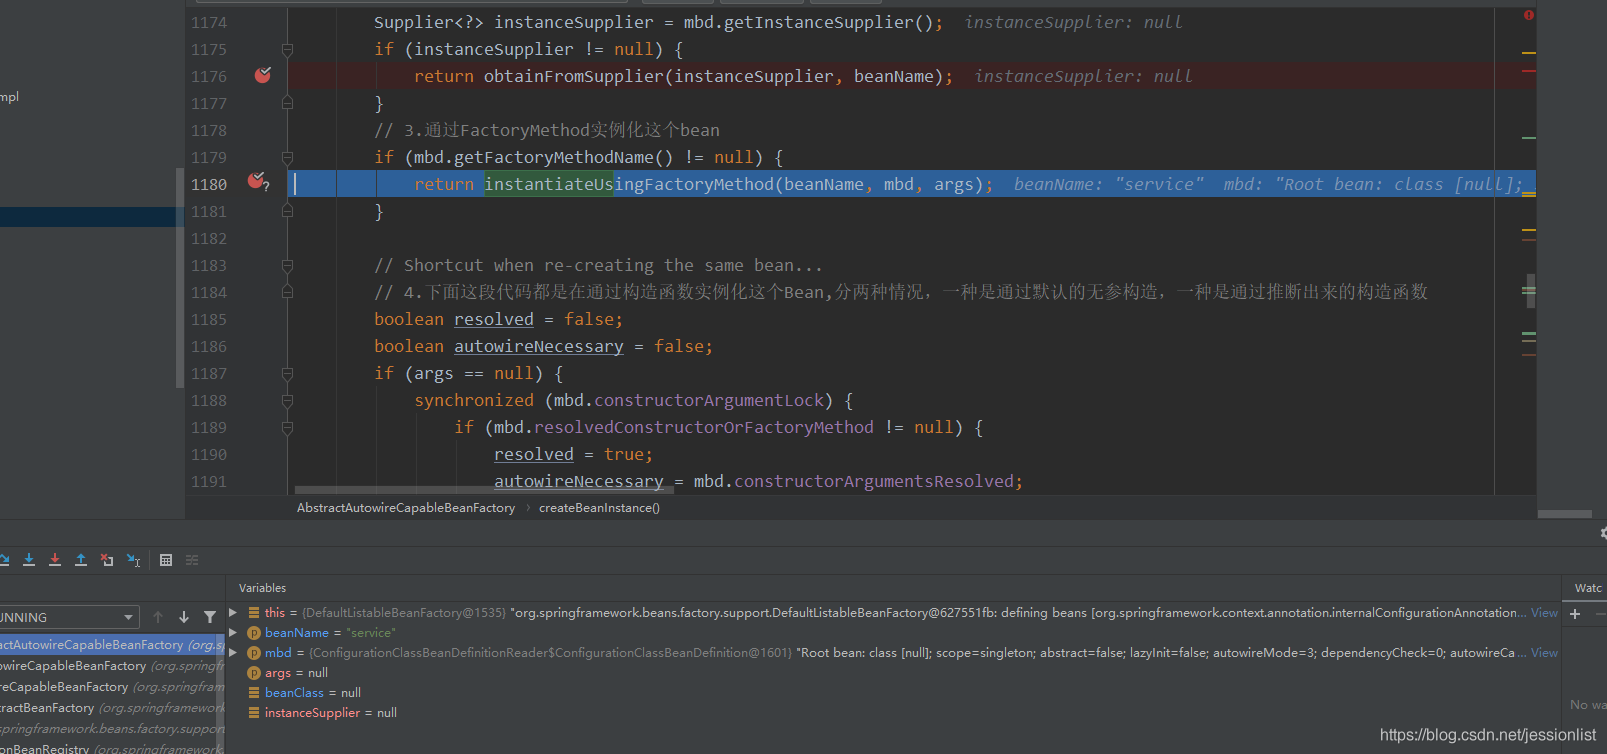Collapse the comment fold at line 1183
The image size is (1607, 754).
(x=287, y=265)
